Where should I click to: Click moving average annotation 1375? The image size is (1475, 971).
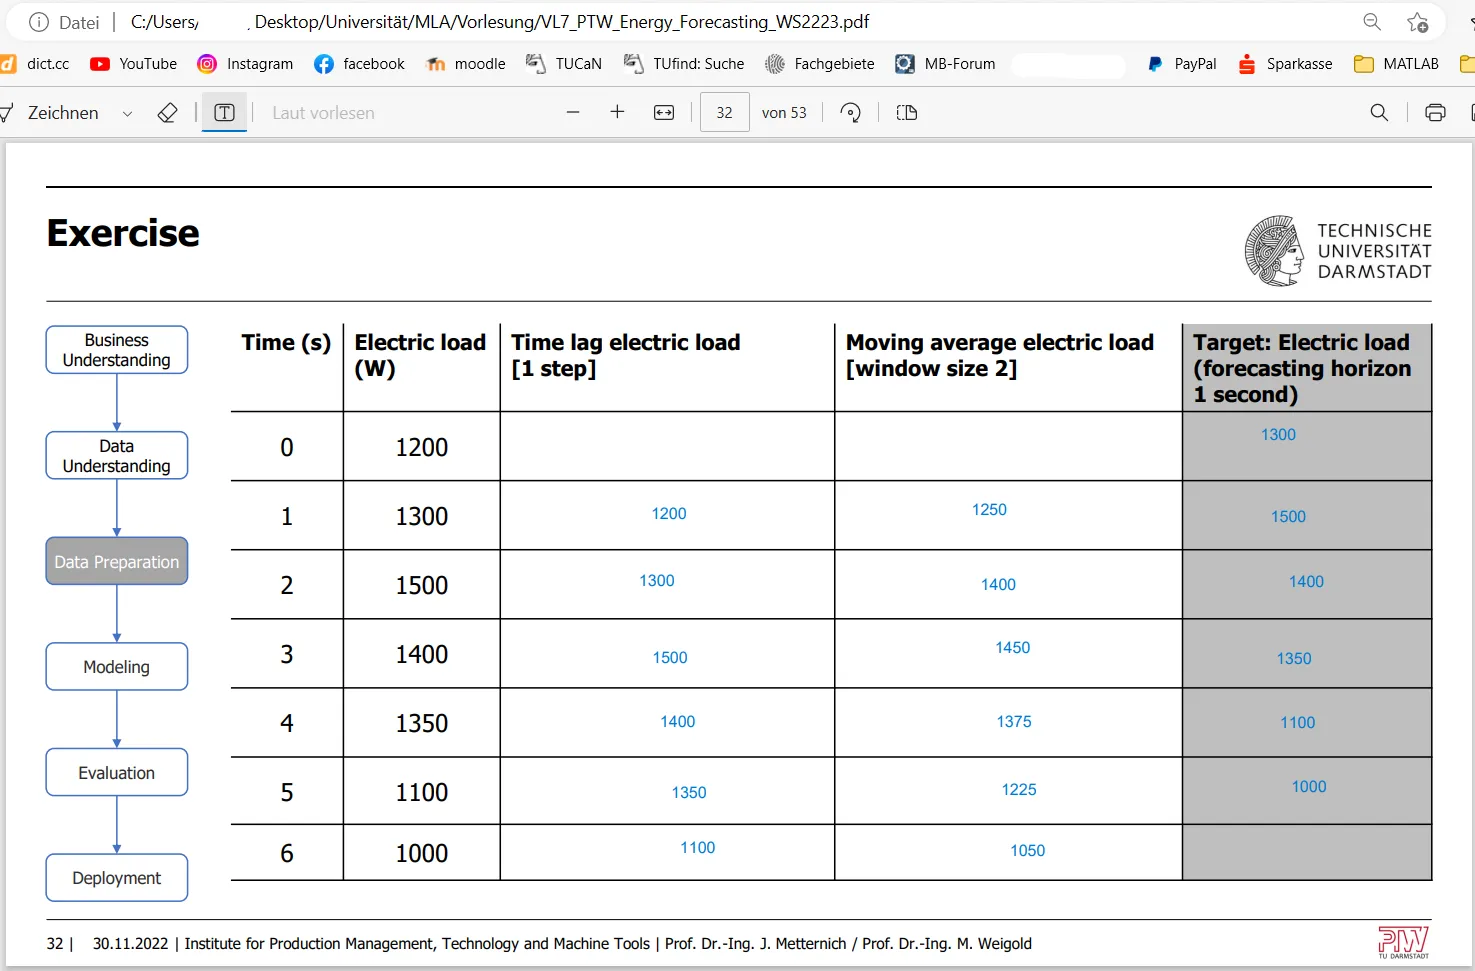pos(1014,722)
